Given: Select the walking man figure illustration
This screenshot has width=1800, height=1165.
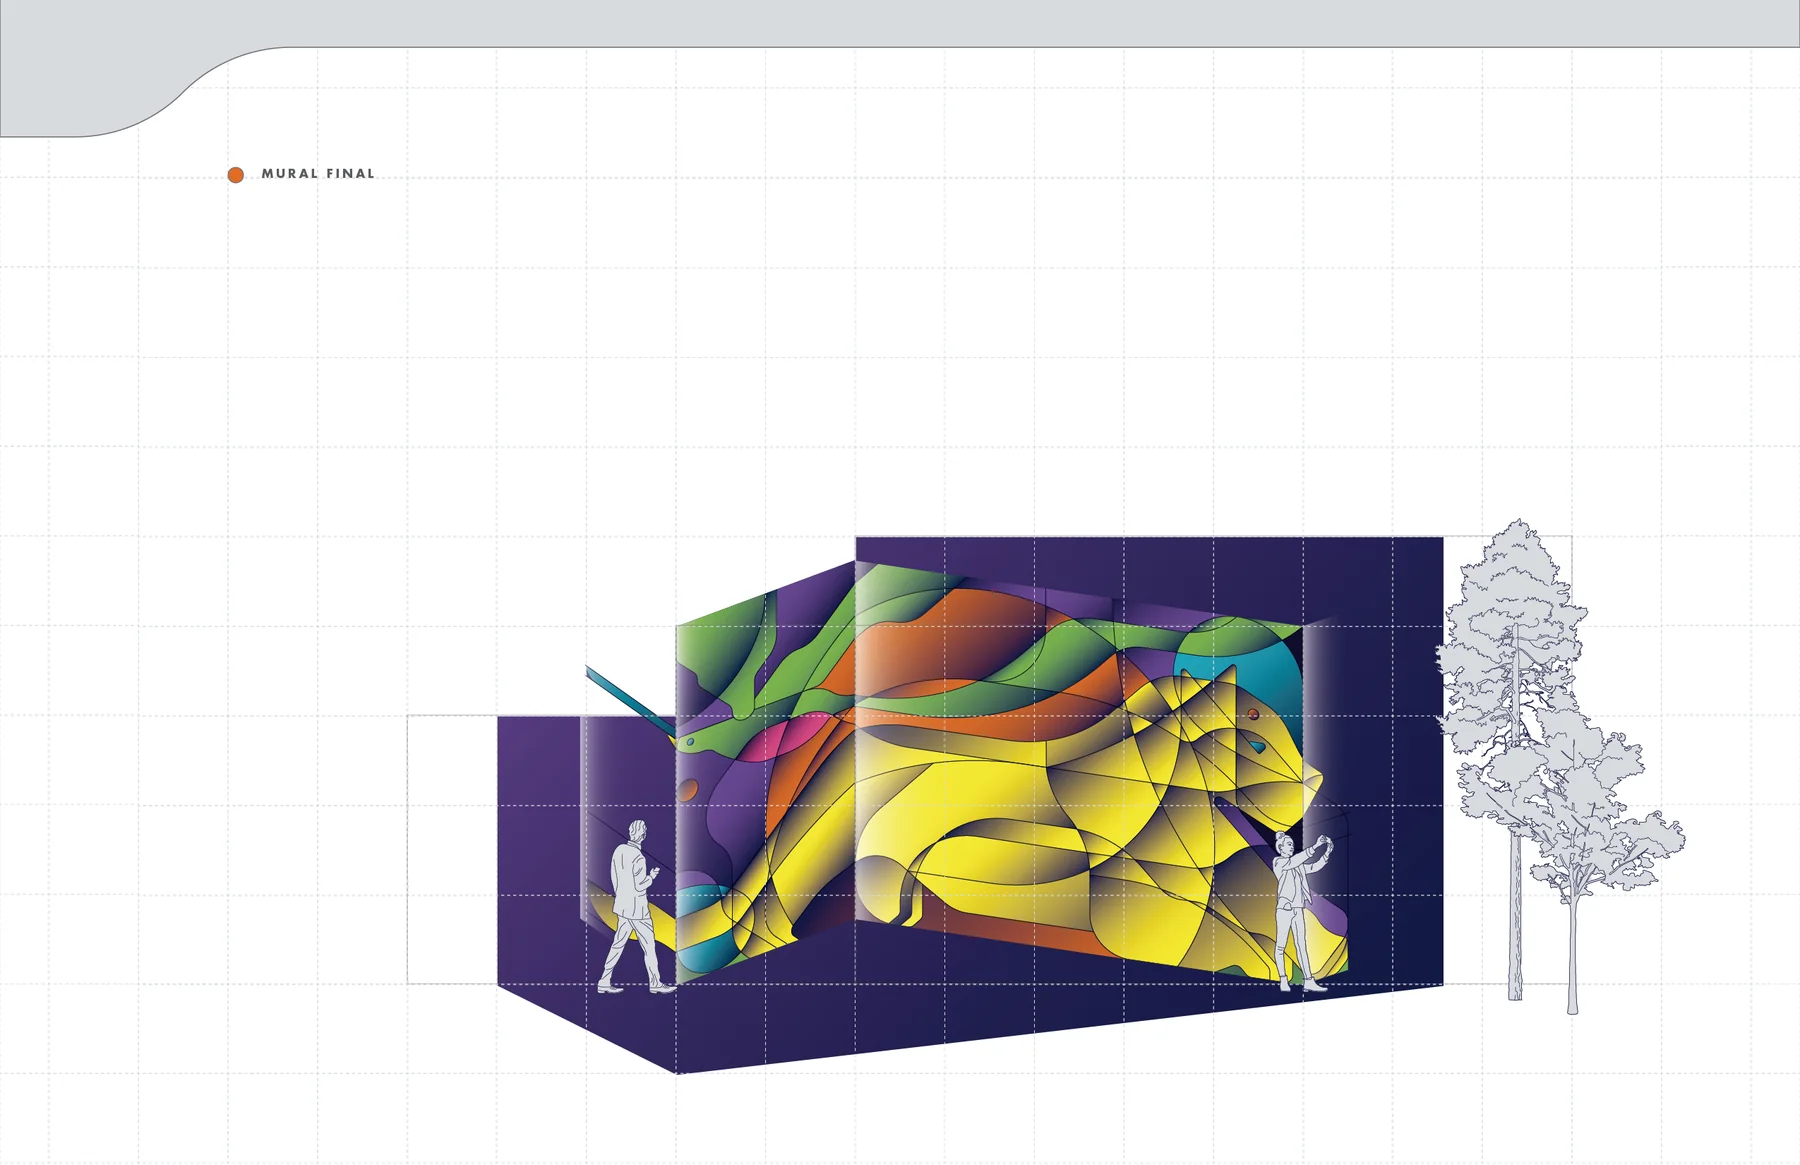Looking at the screenshot, I should click(636, 907).
